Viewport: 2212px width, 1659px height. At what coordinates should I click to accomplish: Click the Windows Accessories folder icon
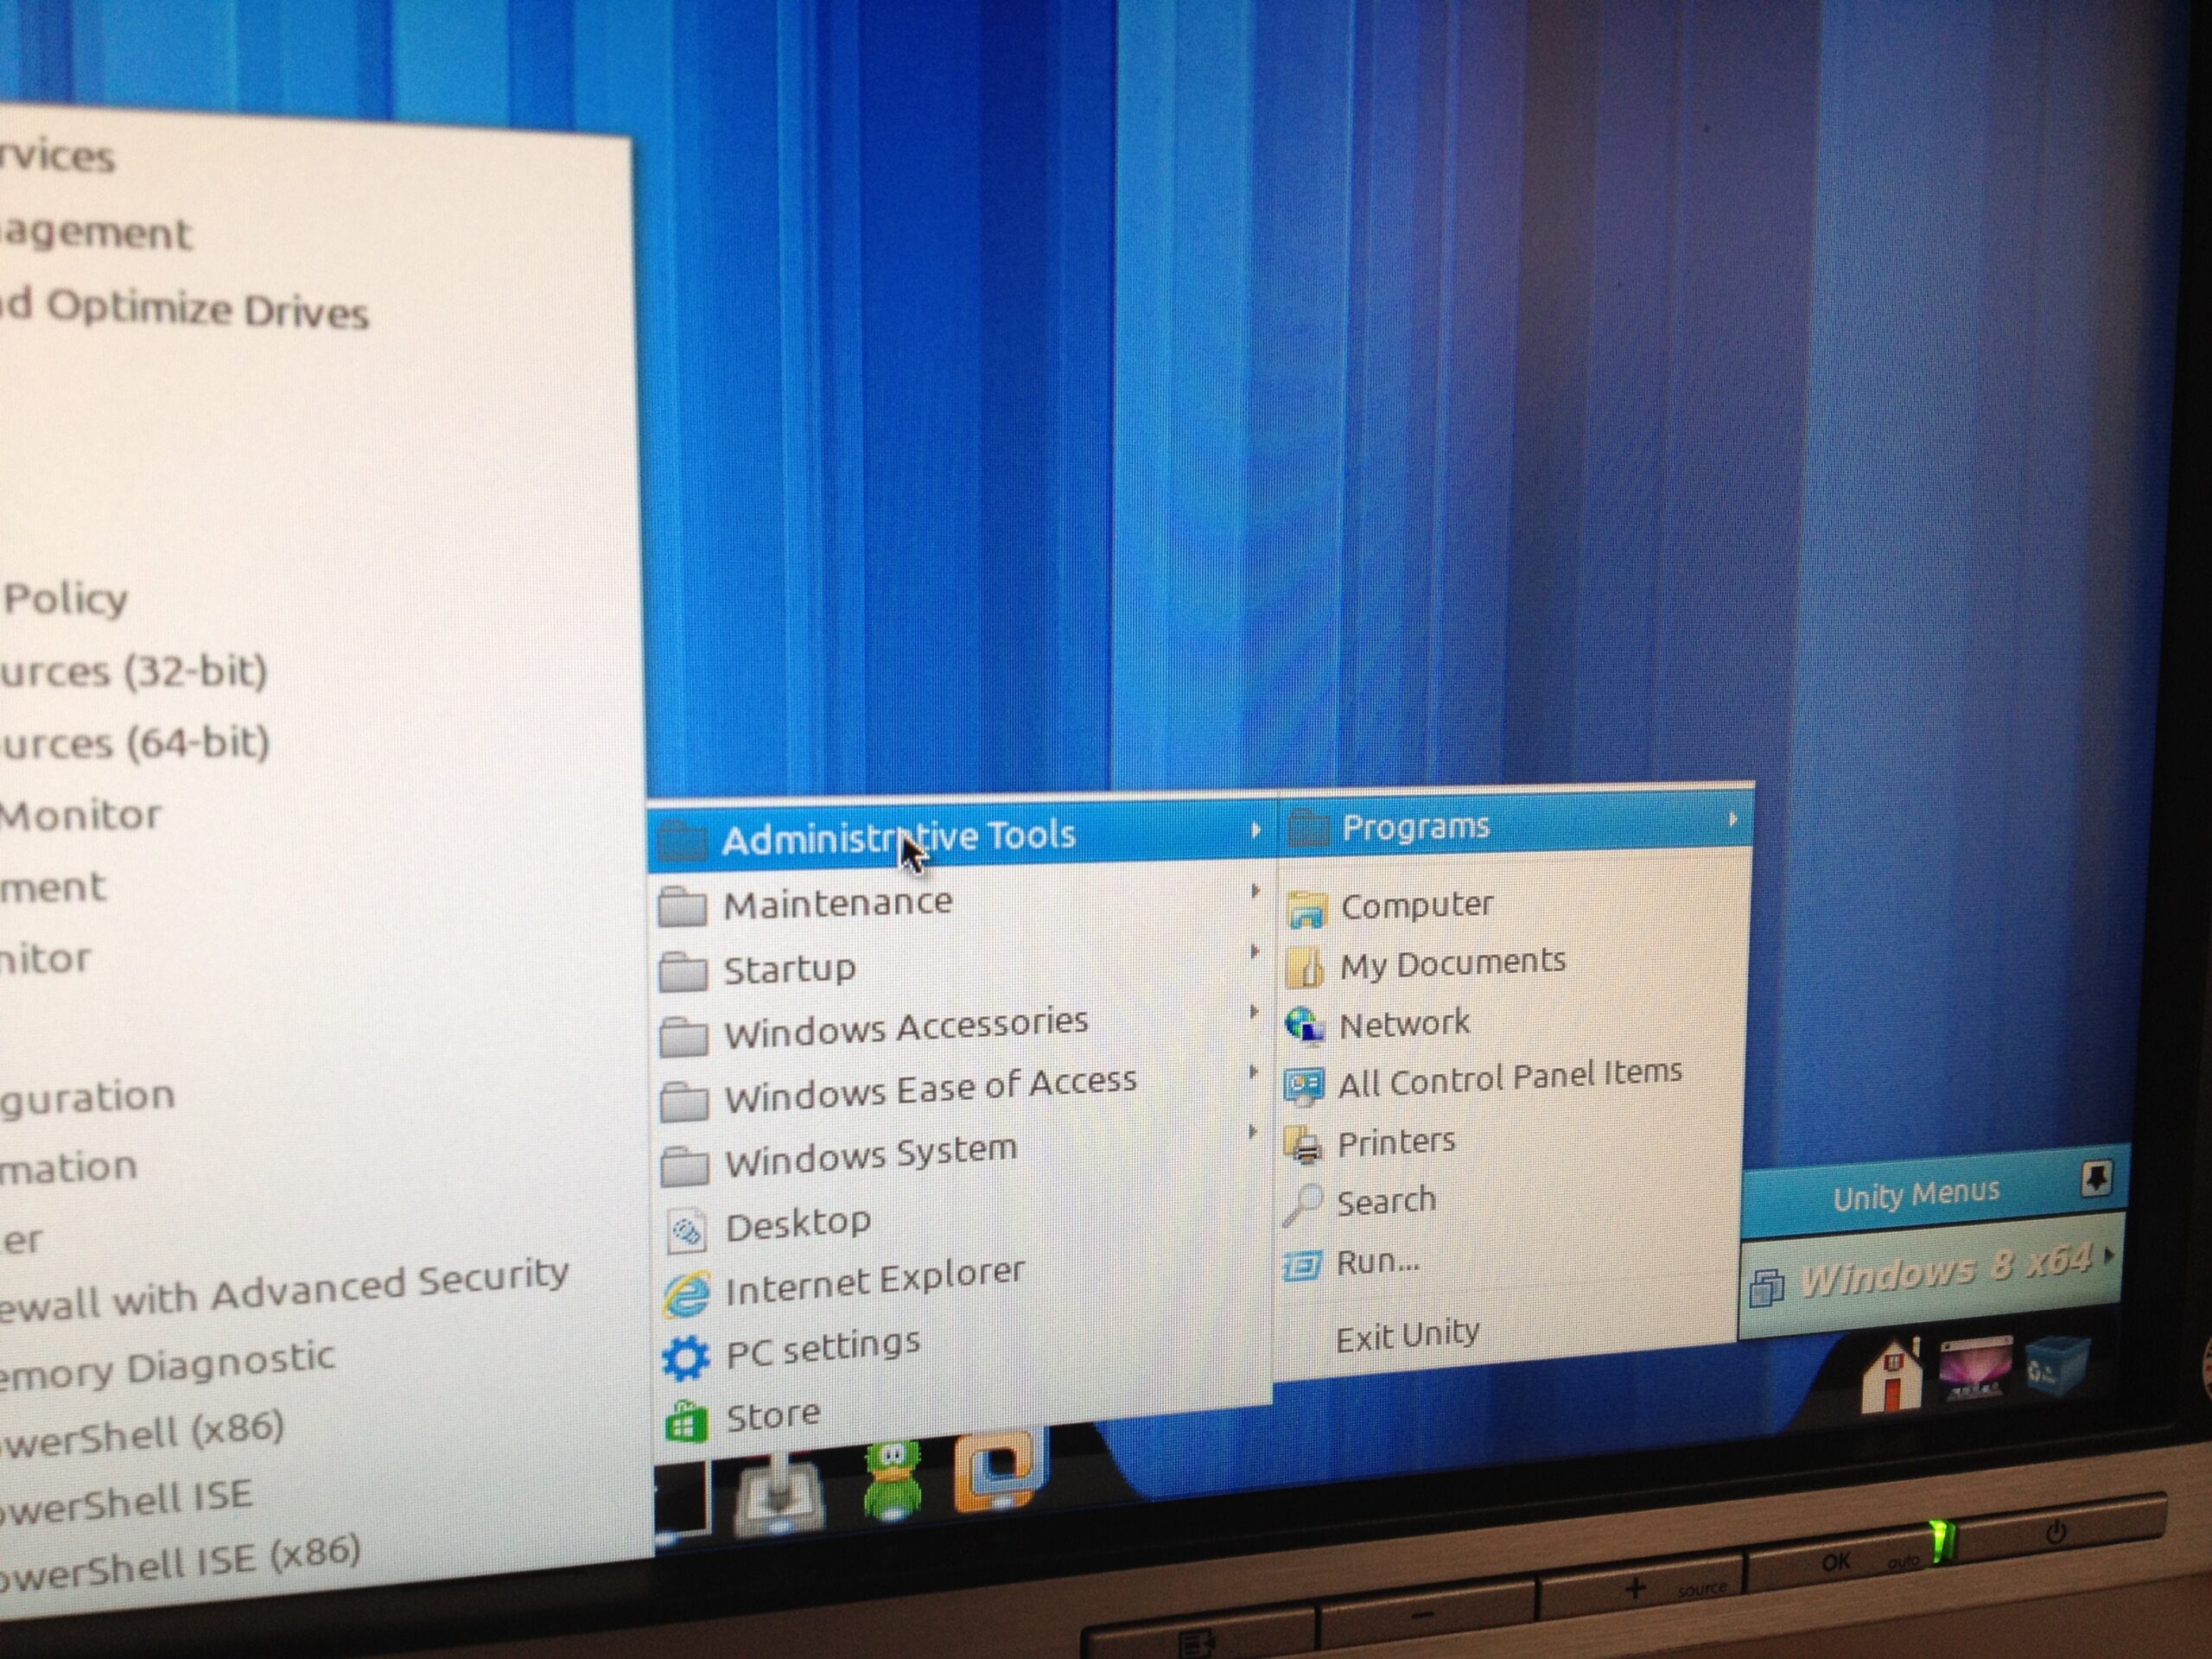684,1037
